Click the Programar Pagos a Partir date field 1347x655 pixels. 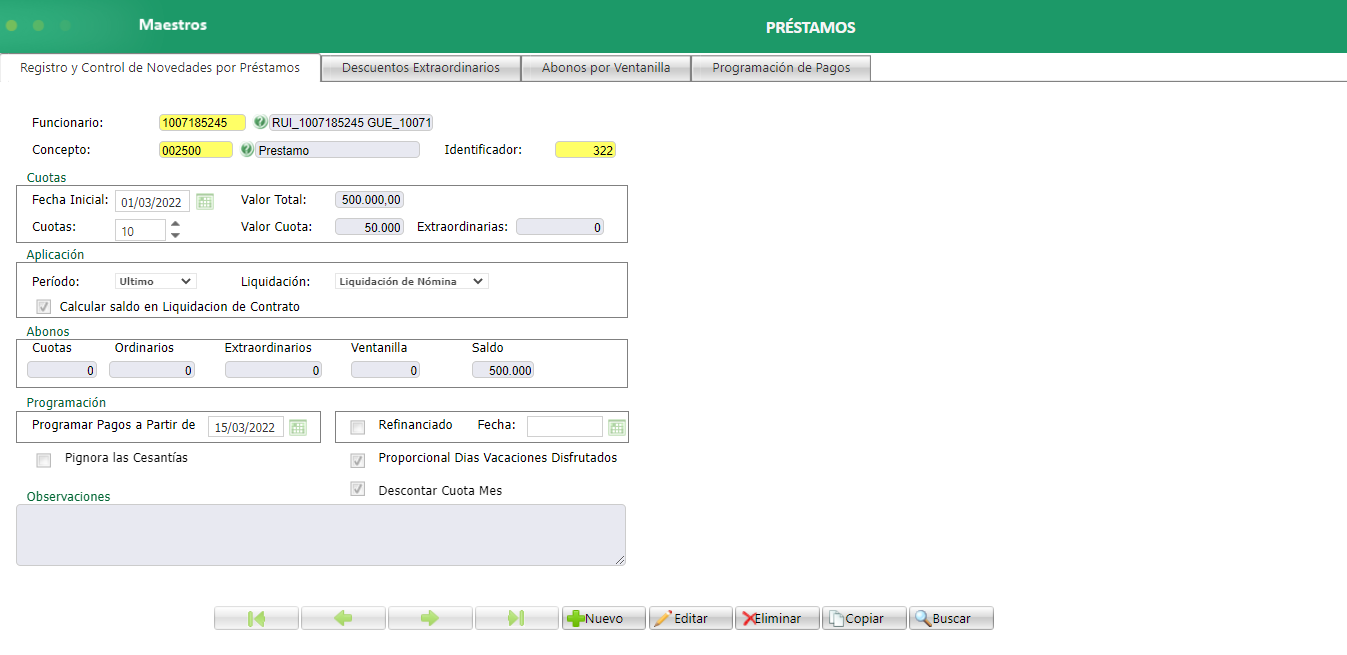246,427
